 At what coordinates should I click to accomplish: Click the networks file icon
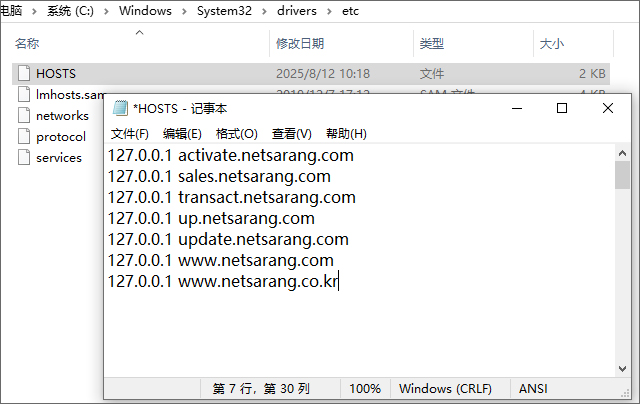pos(24,115)
